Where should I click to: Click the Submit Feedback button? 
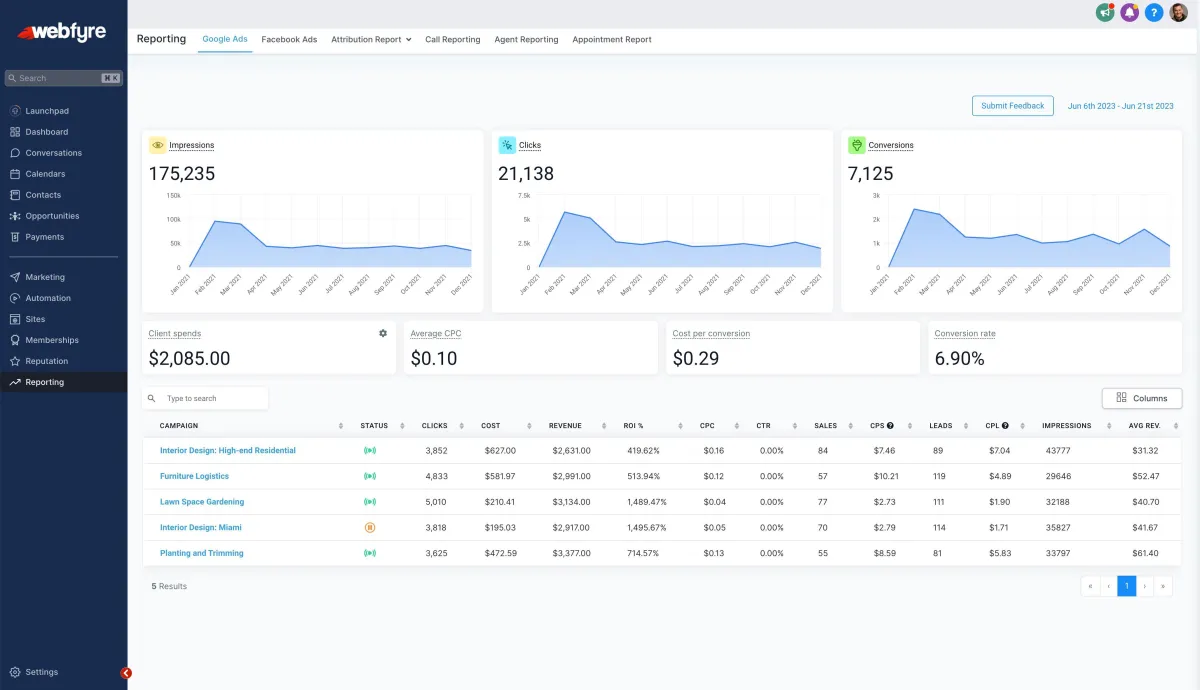[x=1012, y=106]
